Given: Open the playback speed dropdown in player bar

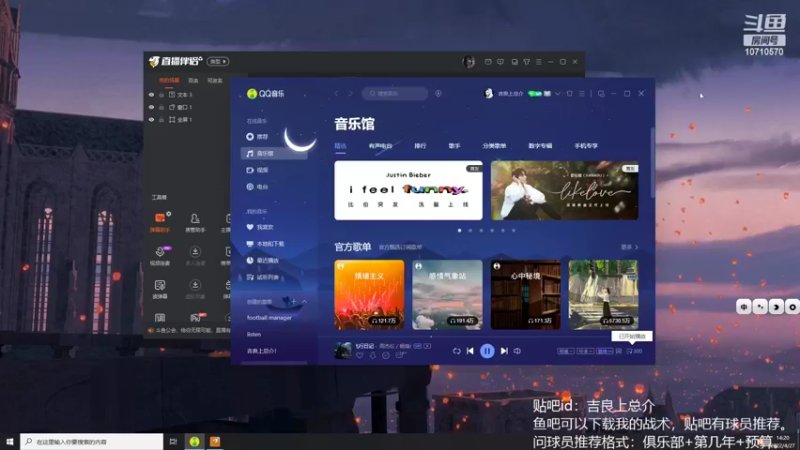Looking at the screenshot, I should coord(565,351).
